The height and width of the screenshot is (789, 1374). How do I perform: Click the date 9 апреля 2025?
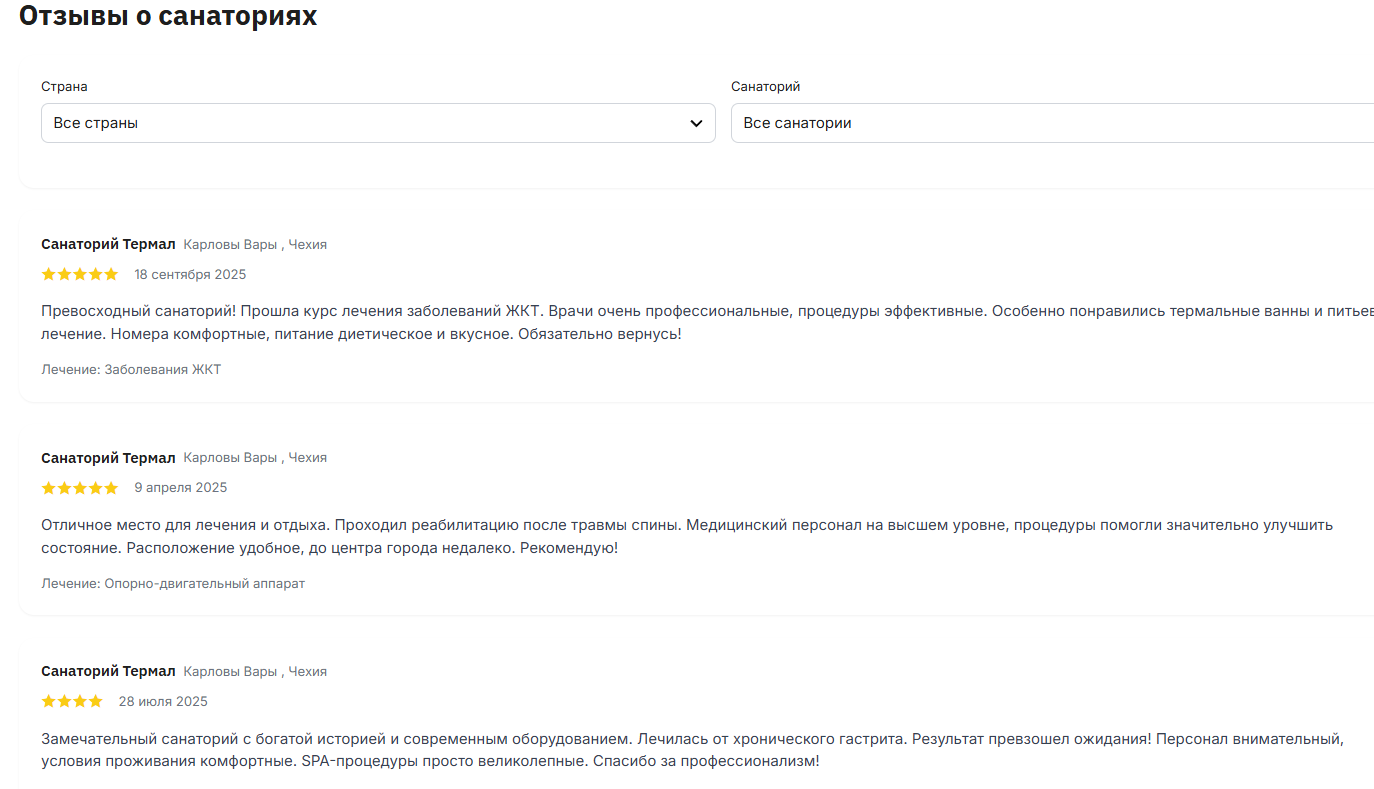(x=181, y=488)
